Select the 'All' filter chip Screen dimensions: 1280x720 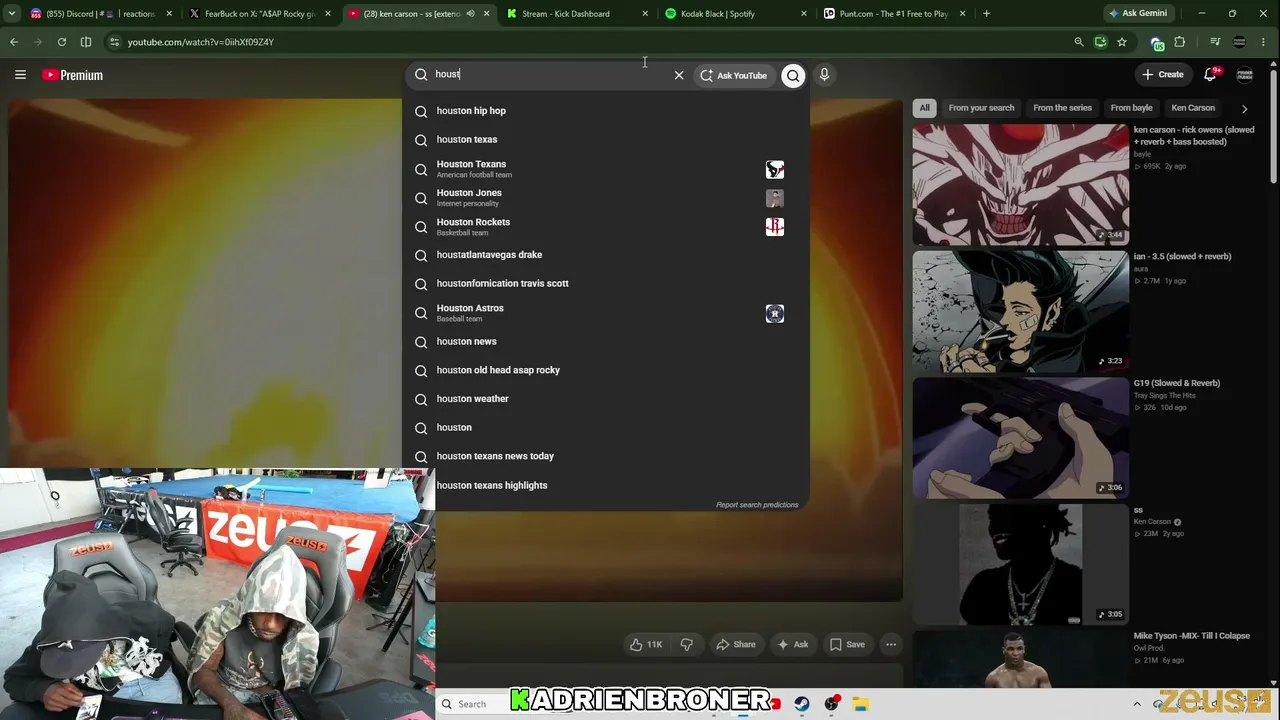click(x=925, y=108)
